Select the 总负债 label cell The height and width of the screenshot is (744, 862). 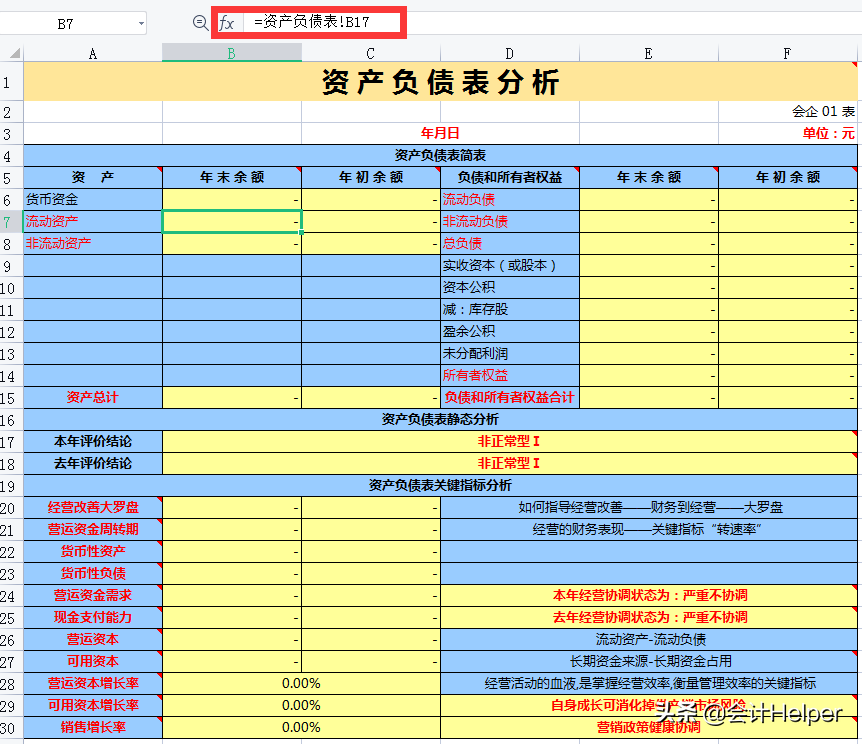click(509, 243)
